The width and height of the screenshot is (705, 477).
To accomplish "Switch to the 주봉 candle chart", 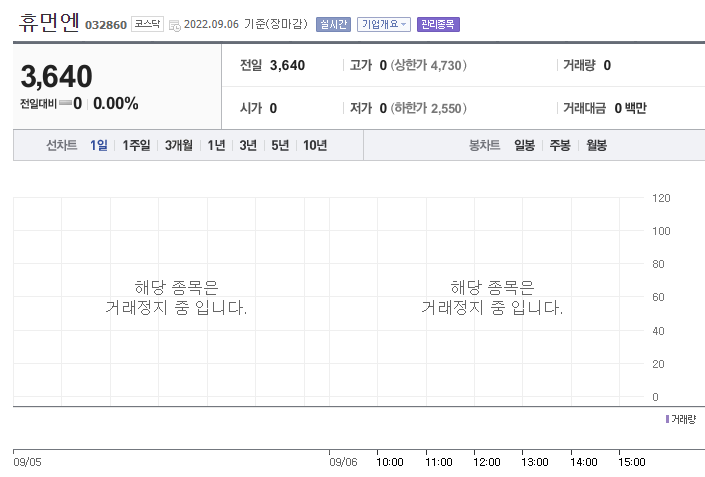I will 560,145.
